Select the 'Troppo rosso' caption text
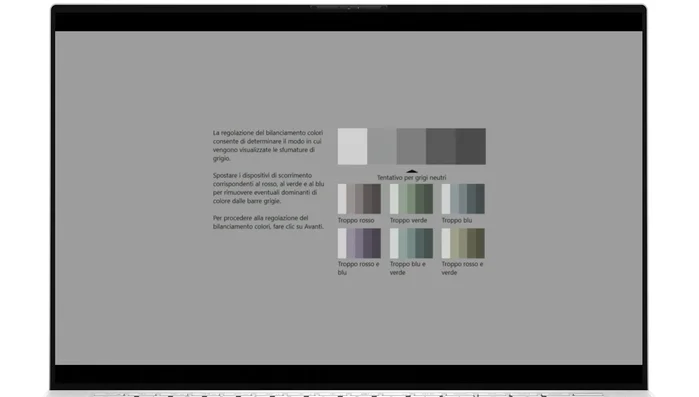This screenshot has height=397, width=699. pos(356,220)
